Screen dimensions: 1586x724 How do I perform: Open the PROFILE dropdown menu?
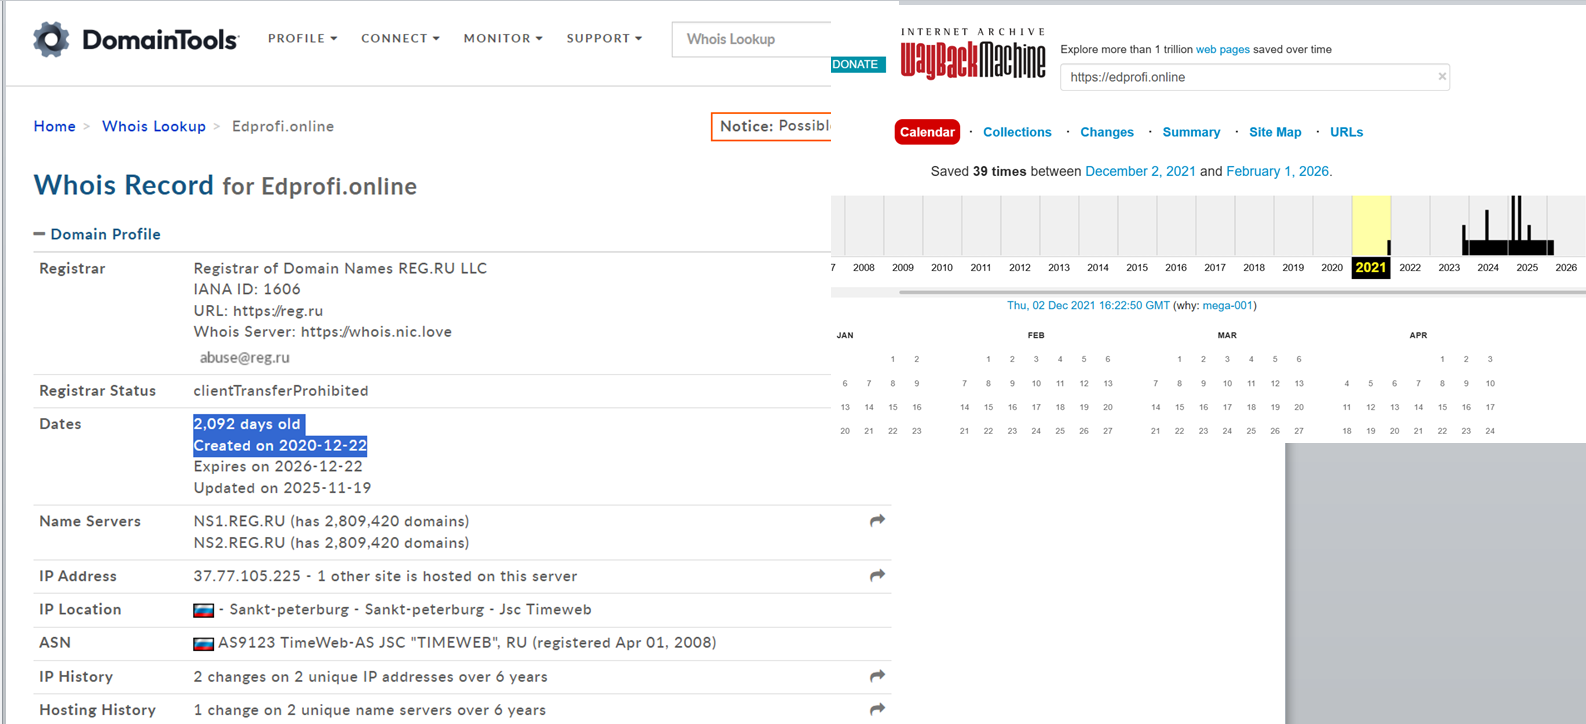pyautogui.click(x=302, y=38)
